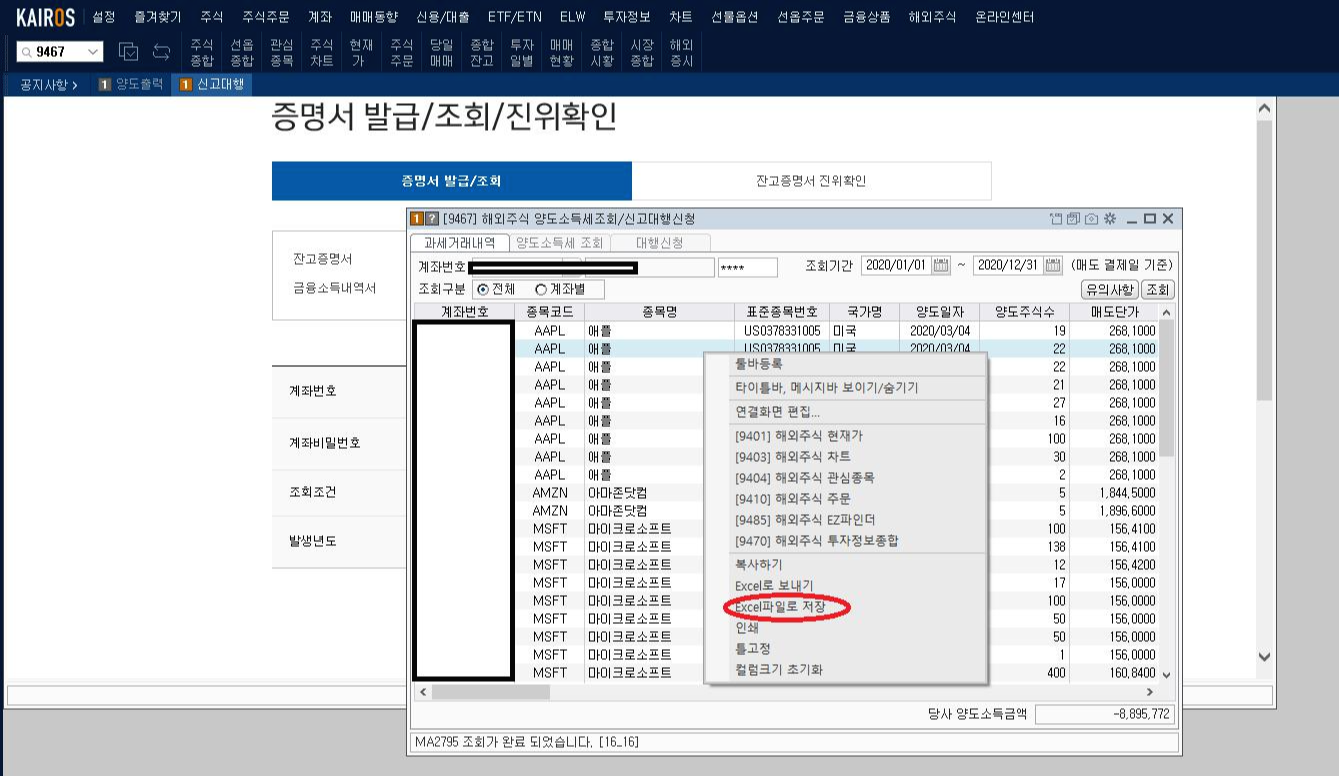The width and height of the screenshot is (1339, 776).
Task: Open the 잔고증명서 link
Action: click(323, 259)
